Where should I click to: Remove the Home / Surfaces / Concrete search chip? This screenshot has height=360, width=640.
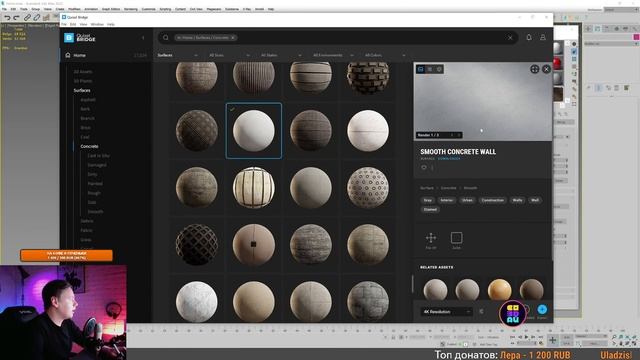(x=233, y=38)
